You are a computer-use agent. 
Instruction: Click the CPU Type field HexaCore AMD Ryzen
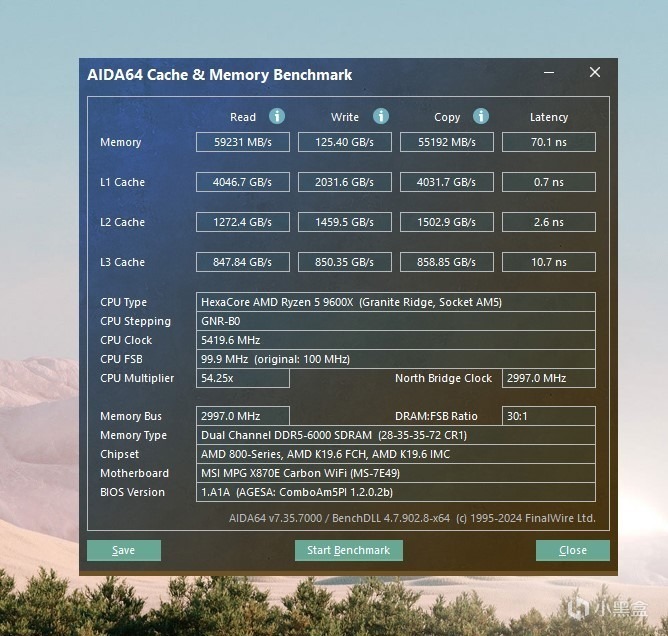(x=396, y=302)
